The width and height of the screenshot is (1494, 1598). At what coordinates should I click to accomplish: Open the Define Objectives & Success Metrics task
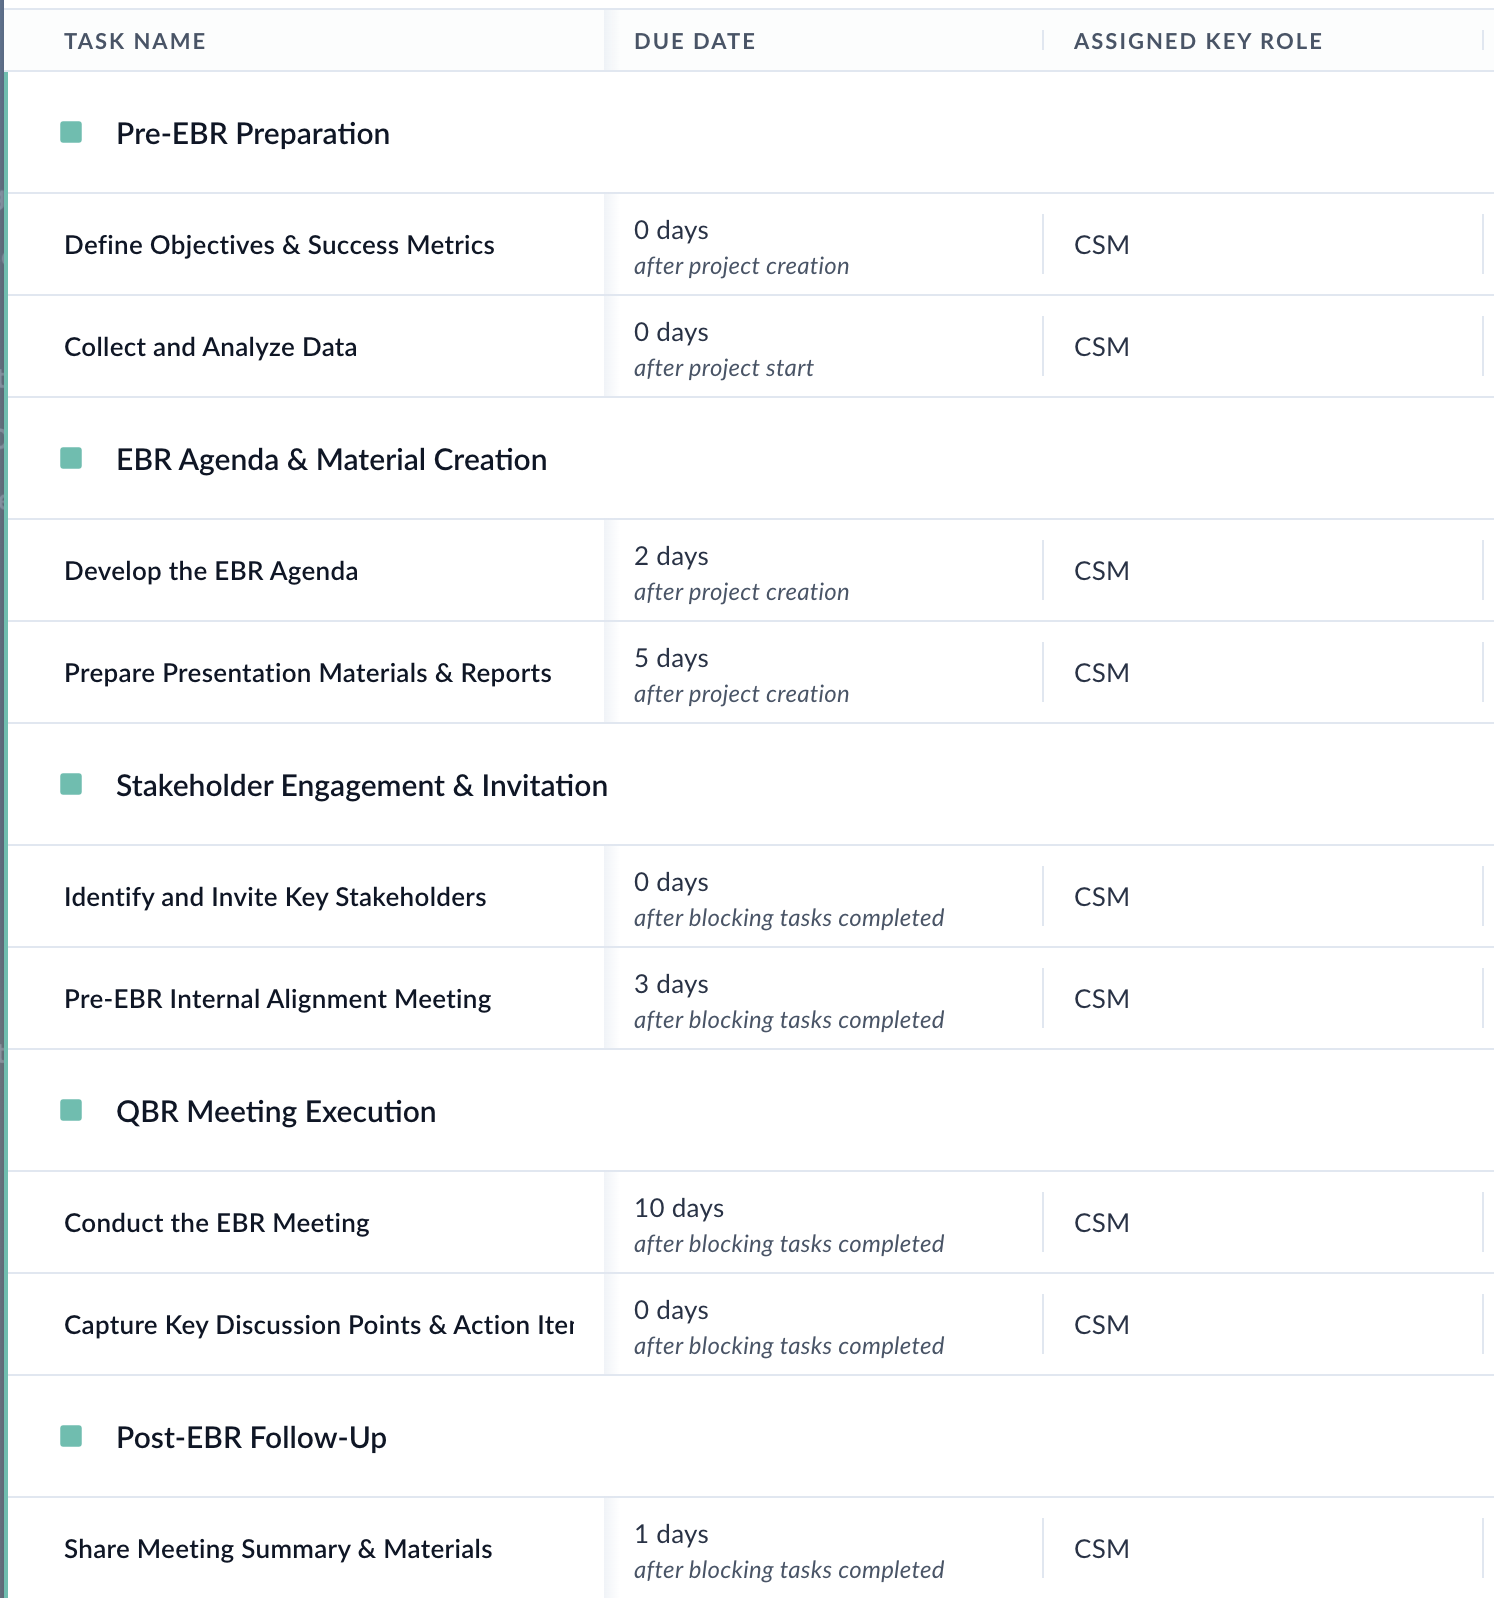(x=279, y=245)
